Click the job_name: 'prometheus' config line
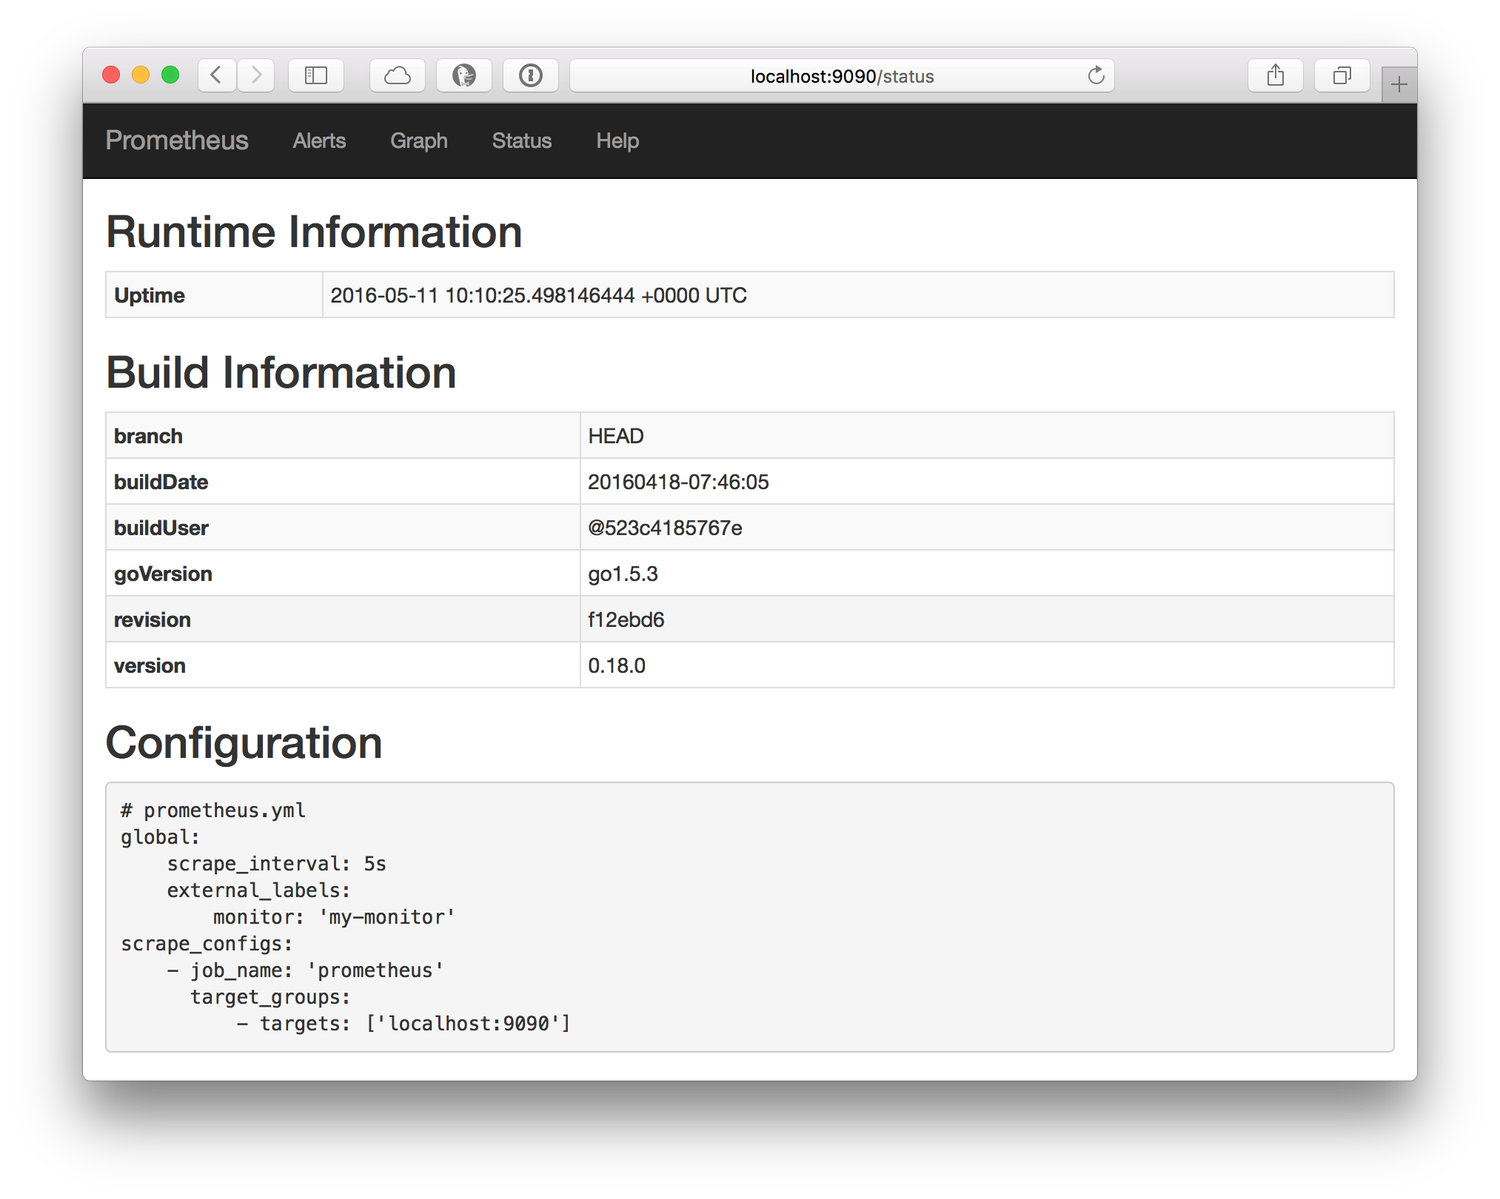Image resolution: width=1500 pixels, height=1199 pixels. click(306, 970)
